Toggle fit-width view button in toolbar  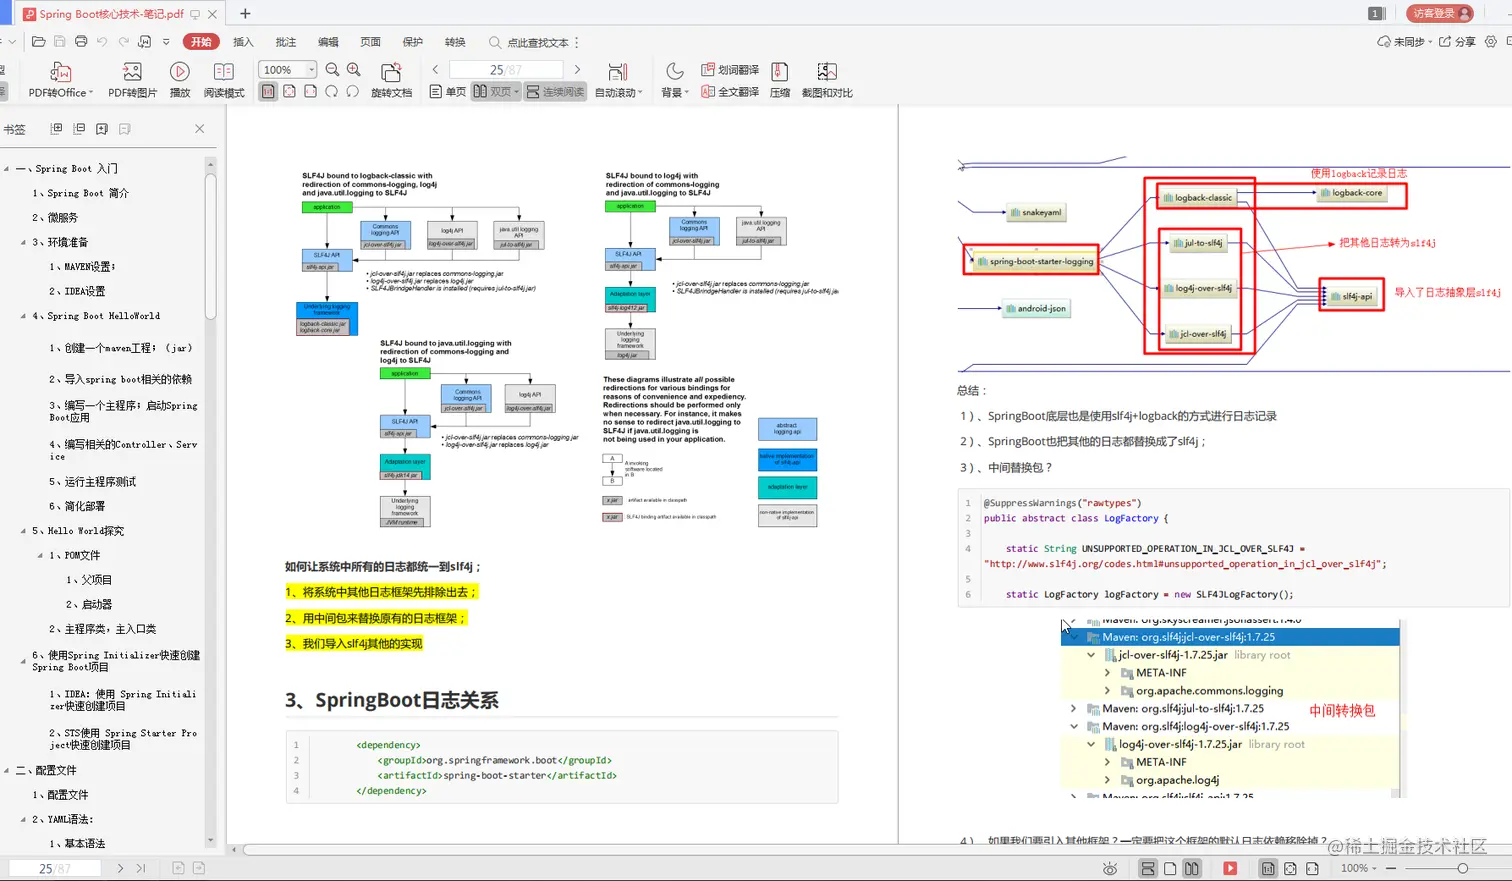tap(310, 92)
